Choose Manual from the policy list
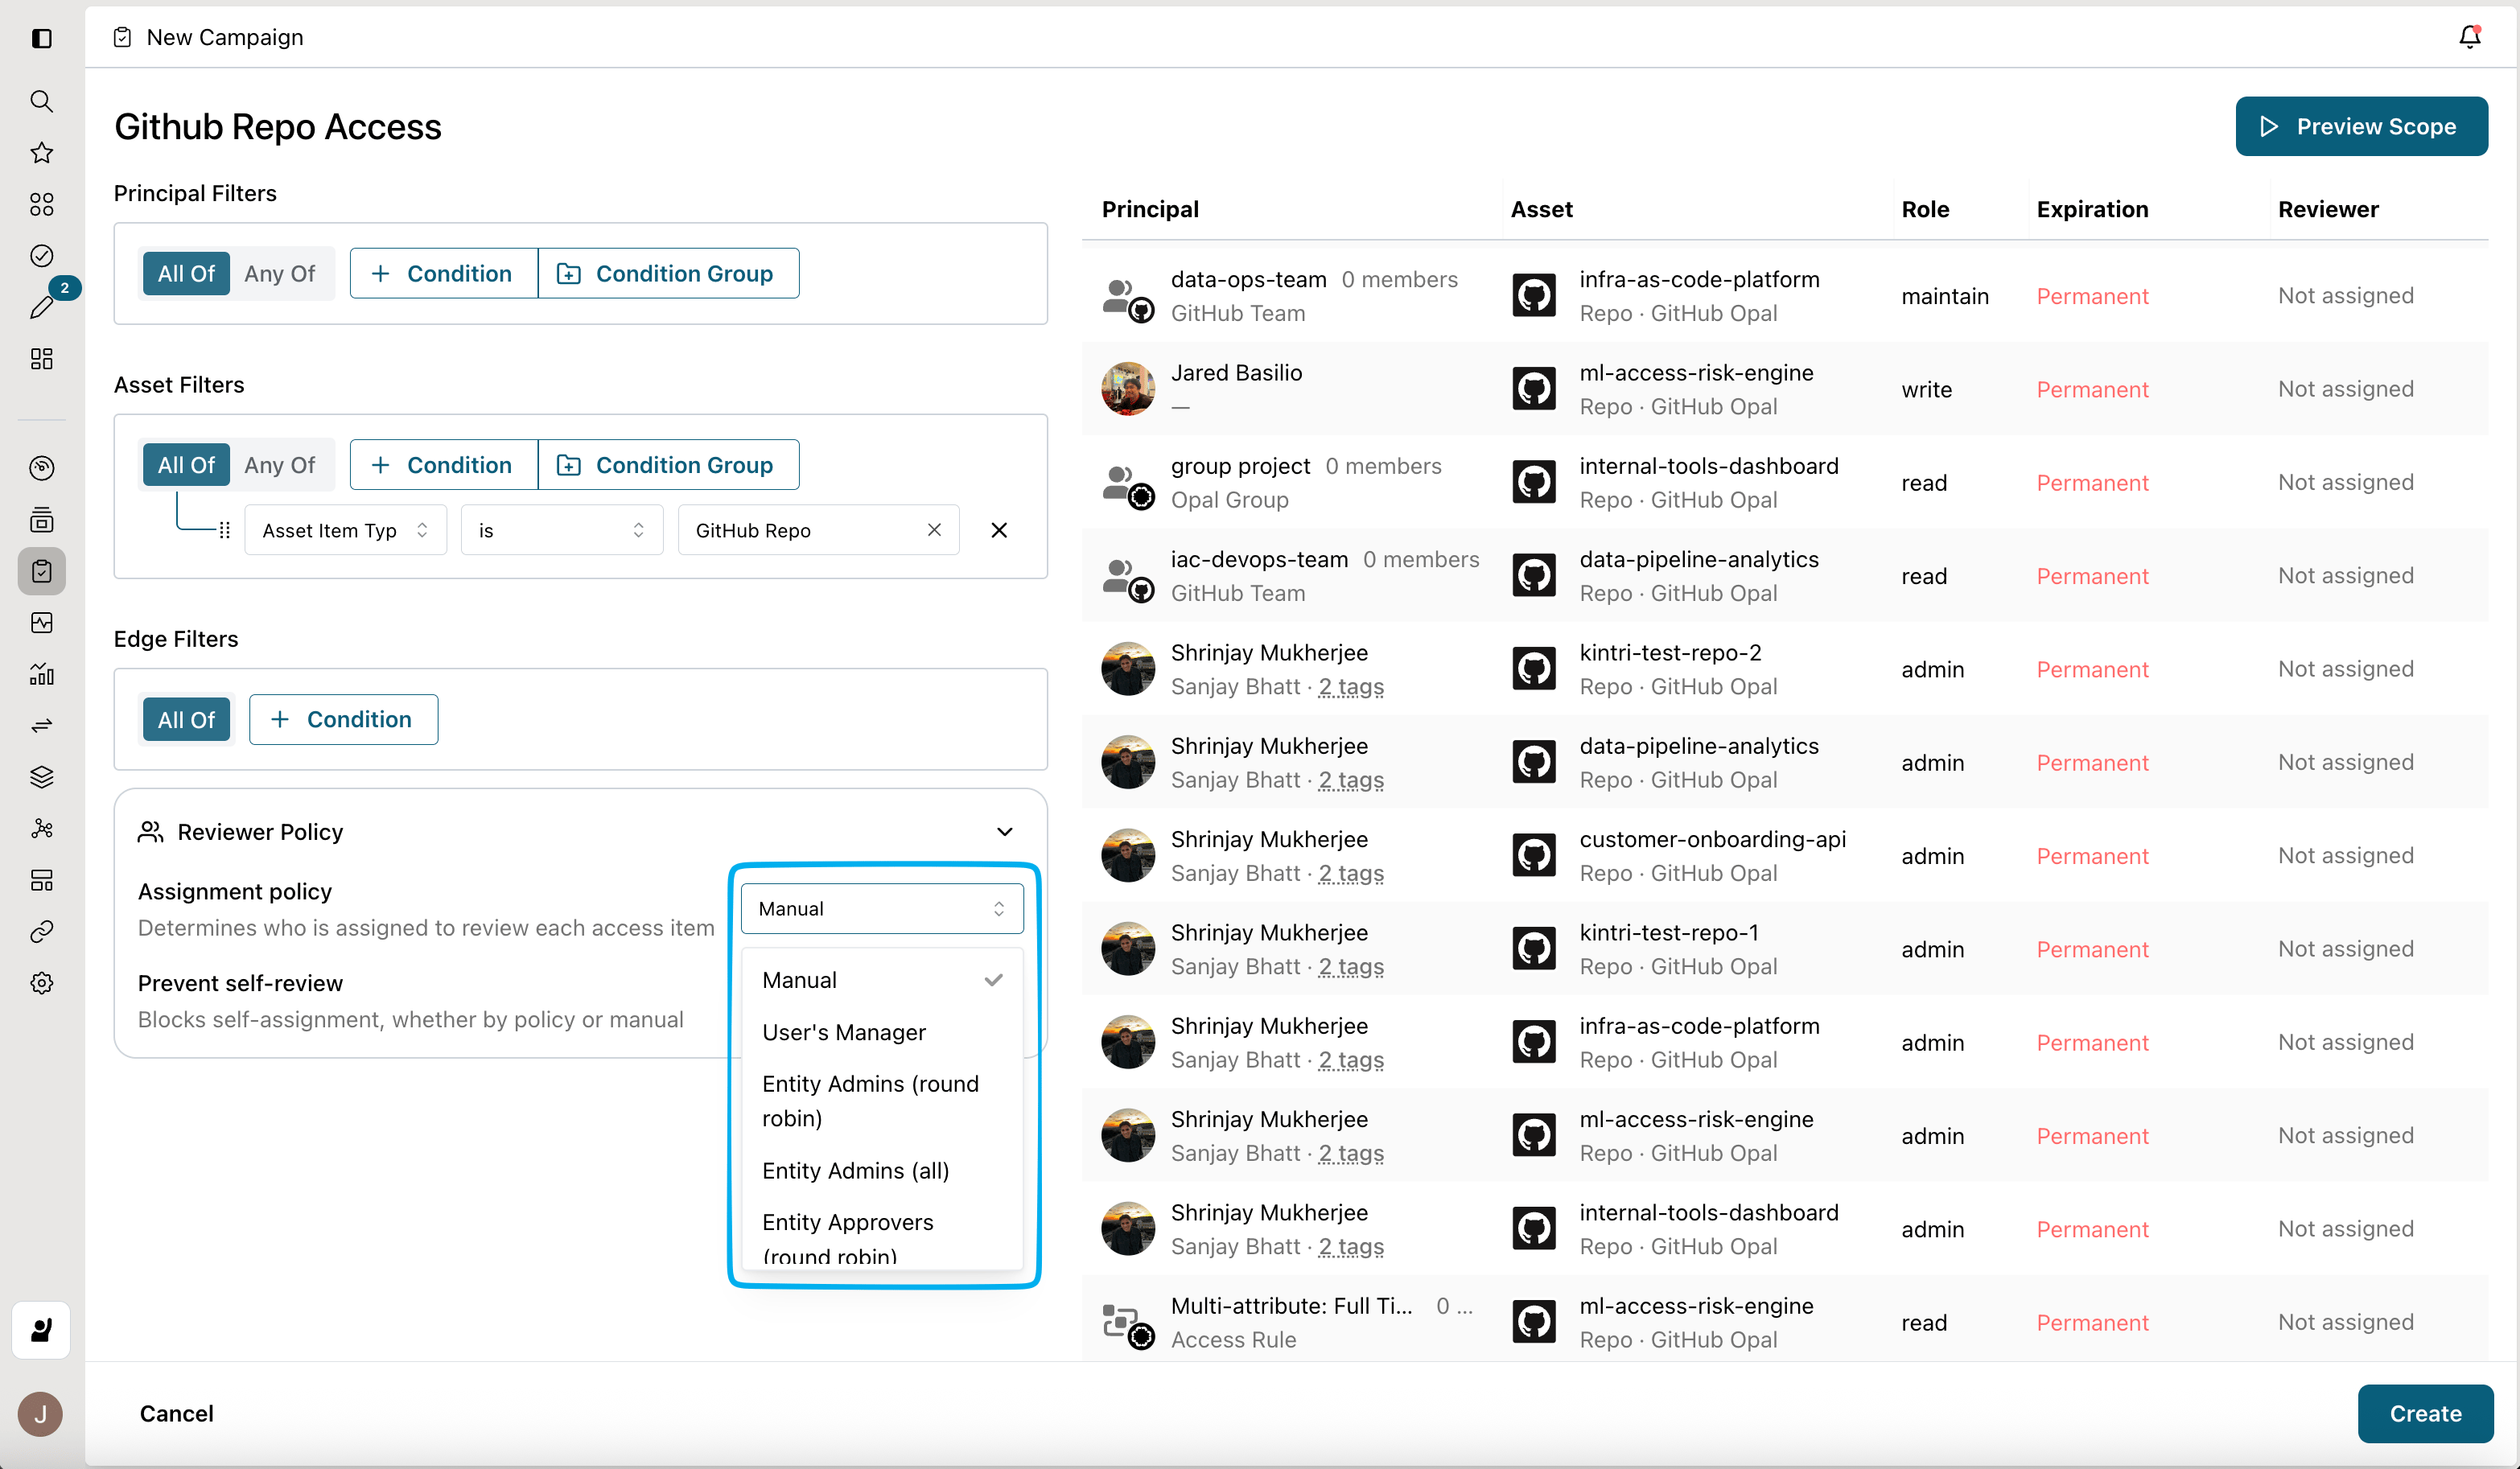Image resolution: width=2520 pixels, height=1469 pixels. tap(881, 980)
